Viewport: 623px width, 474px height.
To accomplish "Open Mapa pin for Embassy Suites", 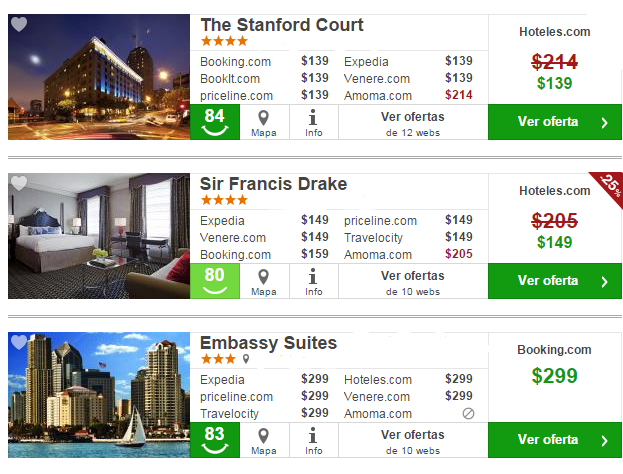I will (x=264, y=440).
